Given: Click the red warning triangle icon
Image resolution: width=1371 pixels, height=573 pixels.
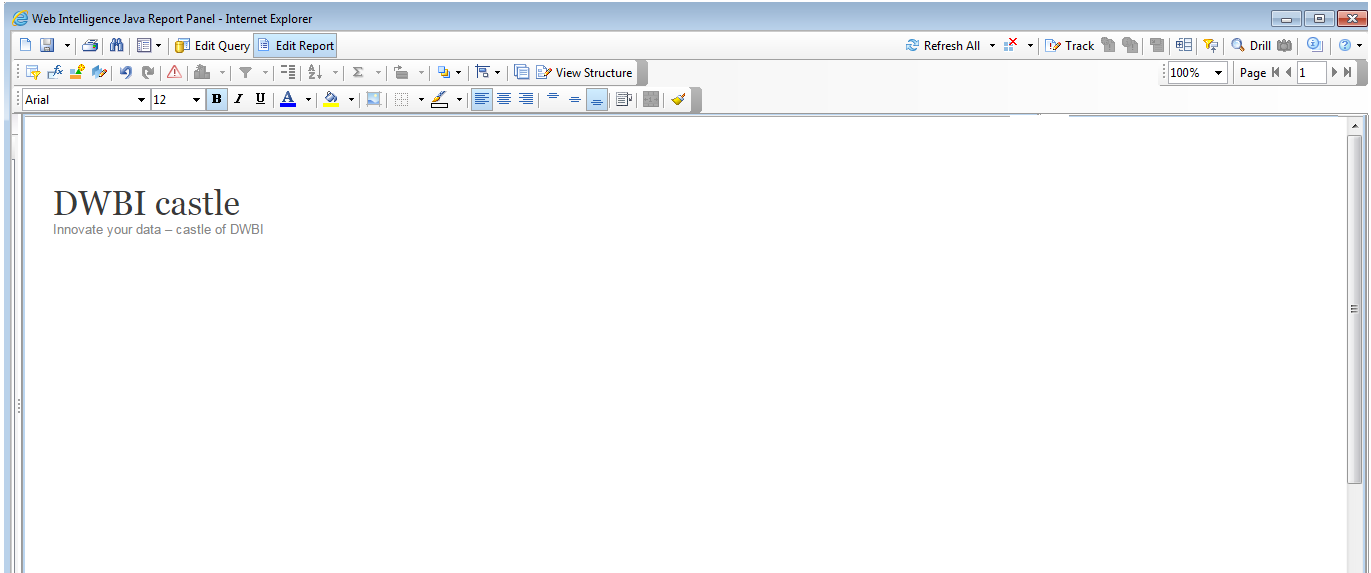Looking at the screenshot, I should click(174, 73).
